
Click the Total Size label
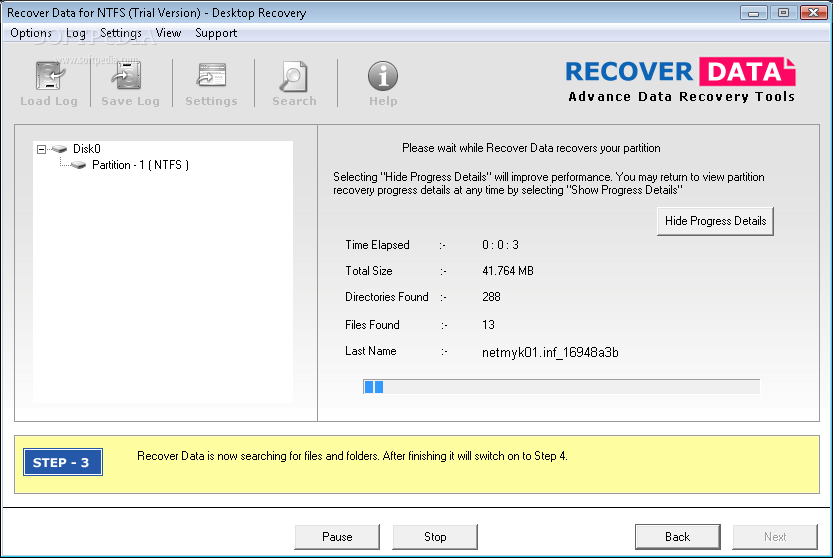pyautogui.click(x=369, y=271)
